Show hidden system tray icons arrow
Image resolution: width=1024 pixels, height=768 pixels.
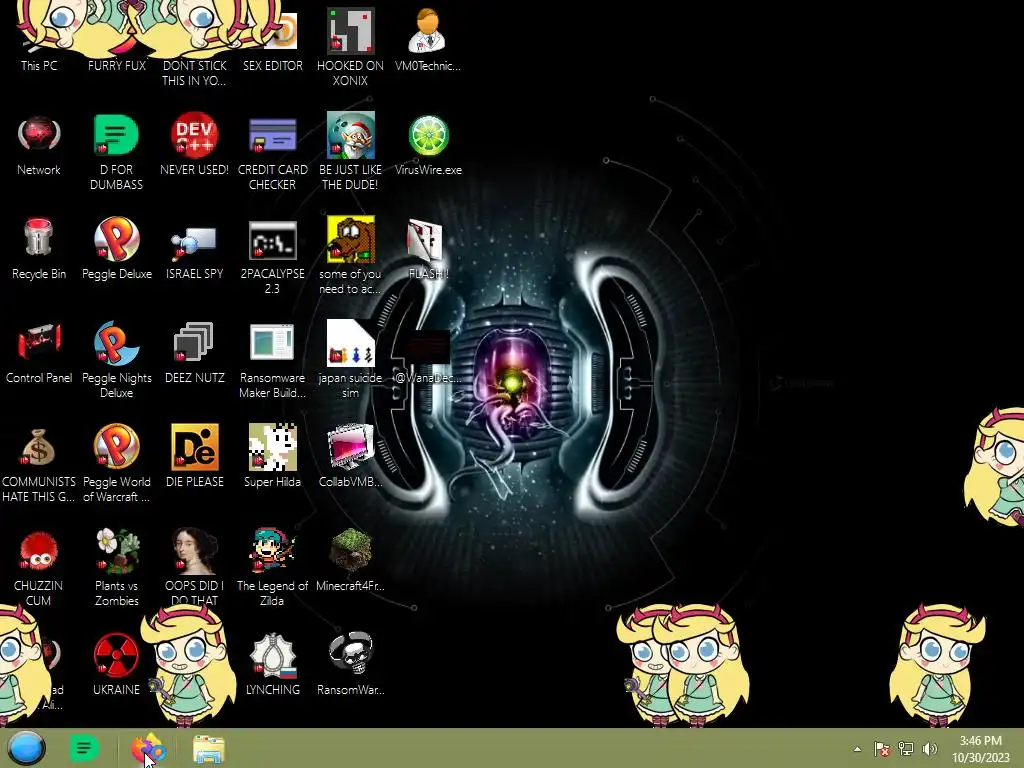click(x=857, y=749)
